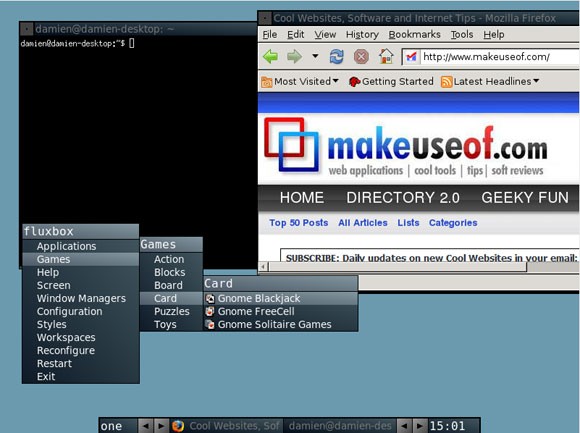580x433 pixels.
Task: Open the Firefox Help menu
Action: [x=493, y=34]
